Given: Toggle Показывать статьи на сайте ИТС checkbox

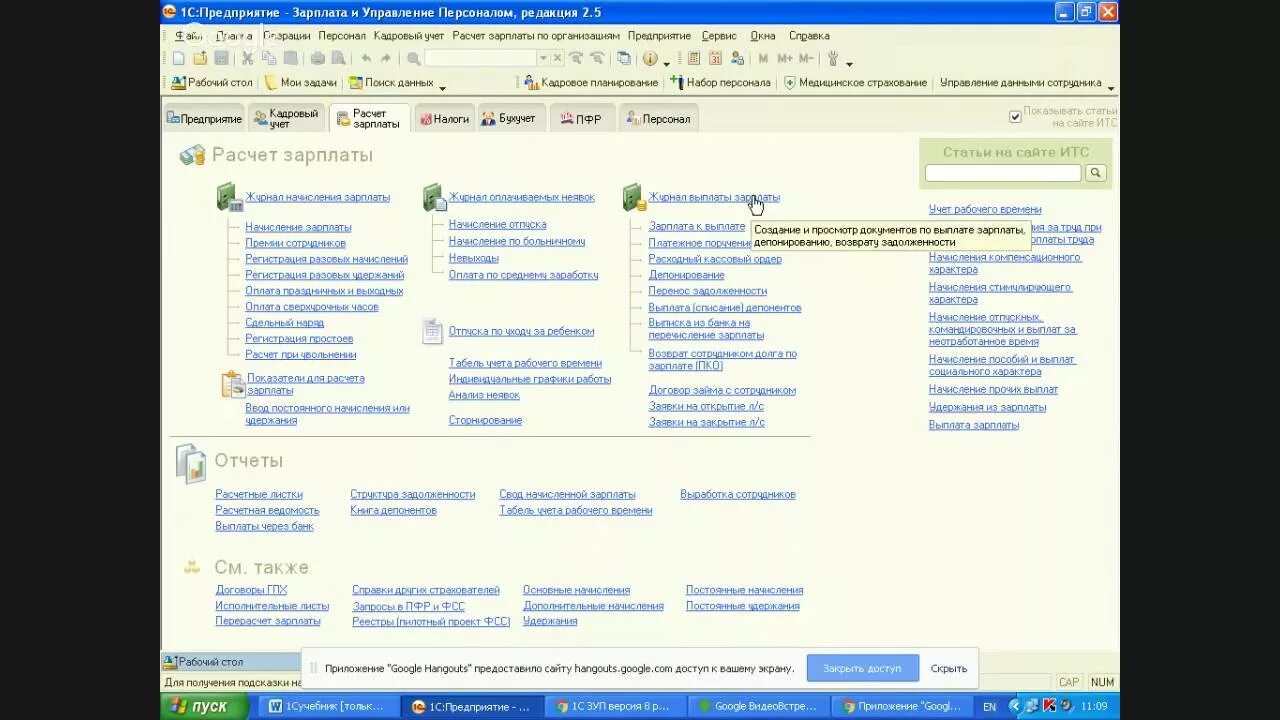Looking at the screenshot, I should pyautogui.click(x=1016, y=117).
